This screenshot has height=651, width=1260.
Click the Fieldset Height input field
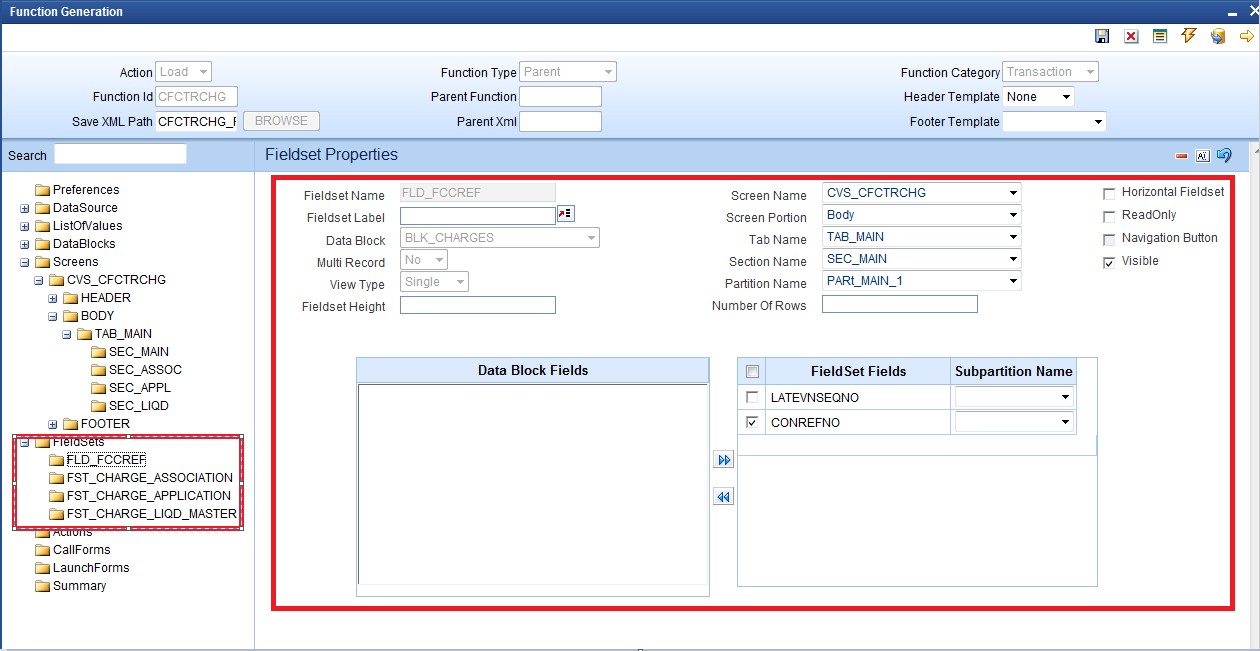click(x=478, y=305)
